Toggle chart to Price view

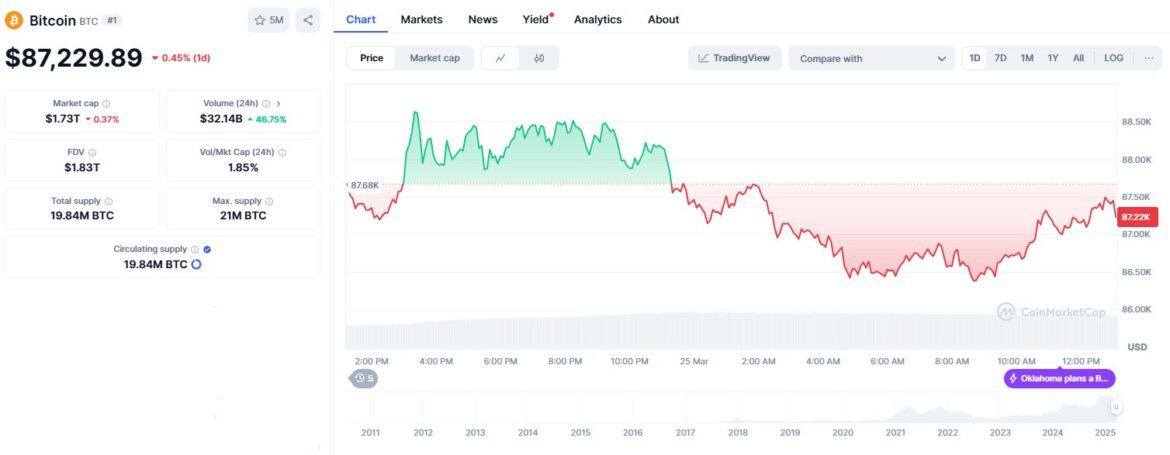click(371, 58)
